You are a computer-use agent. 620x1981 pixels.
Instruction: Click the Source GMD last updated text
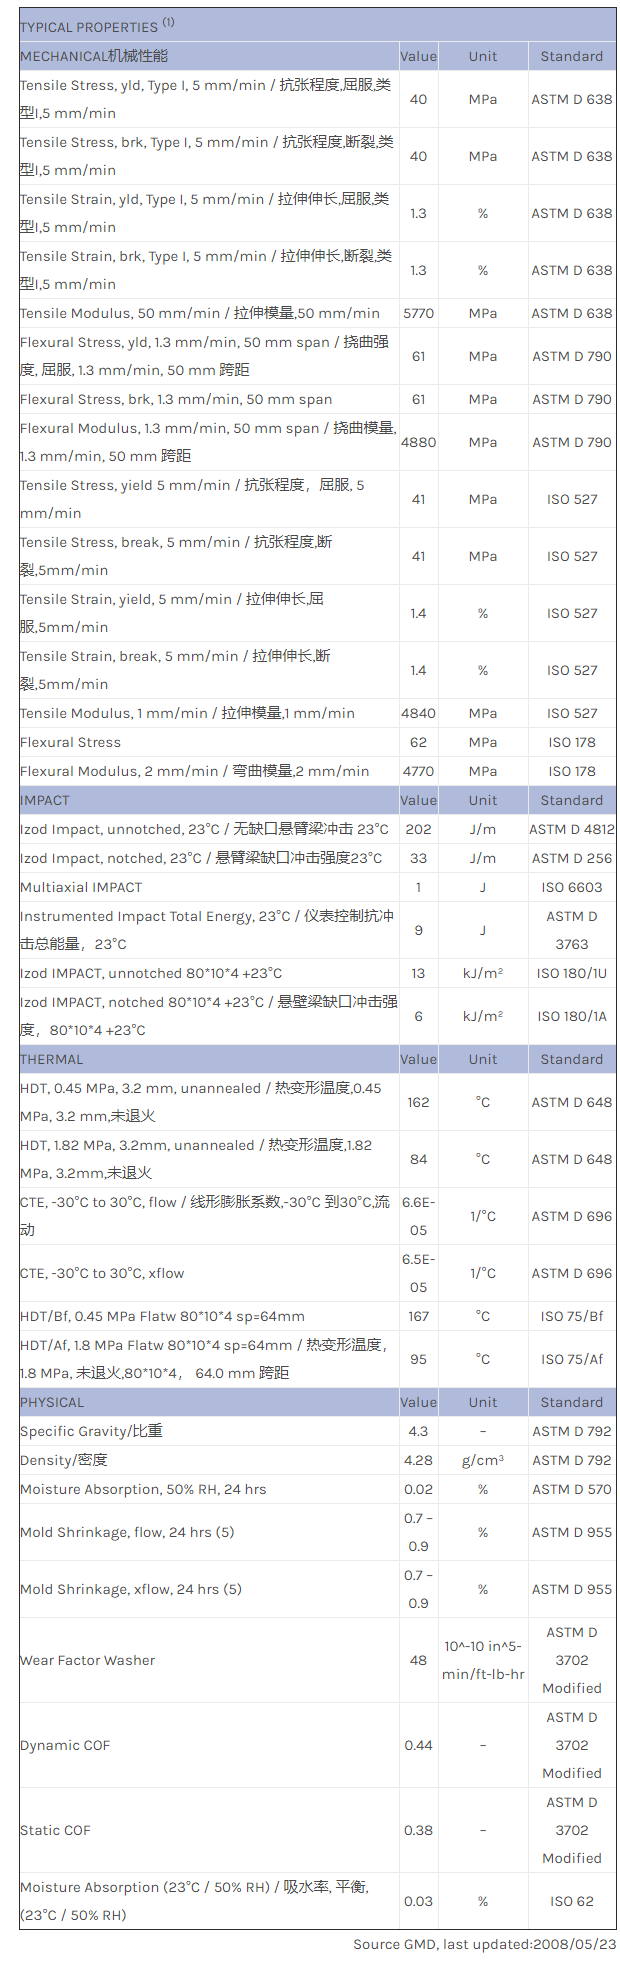(x=484, y=1944)
